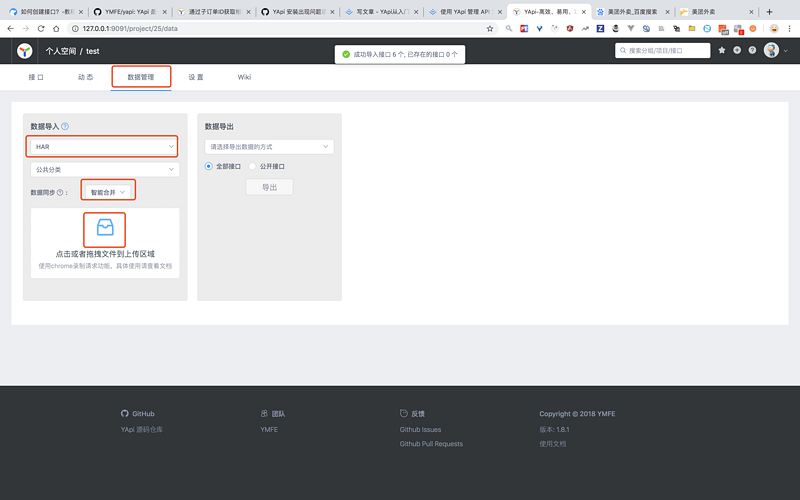The height and width of the screenshot is (500, 800).
Task: Open the Github Pull Requests footer link
Action: tap(431, 444)
